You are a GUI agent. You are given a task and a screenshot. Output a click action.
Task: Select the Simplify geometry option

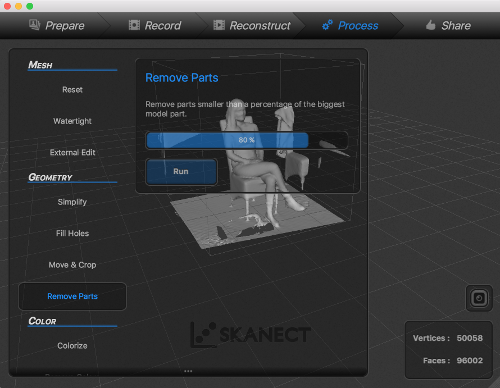point(72,202)
